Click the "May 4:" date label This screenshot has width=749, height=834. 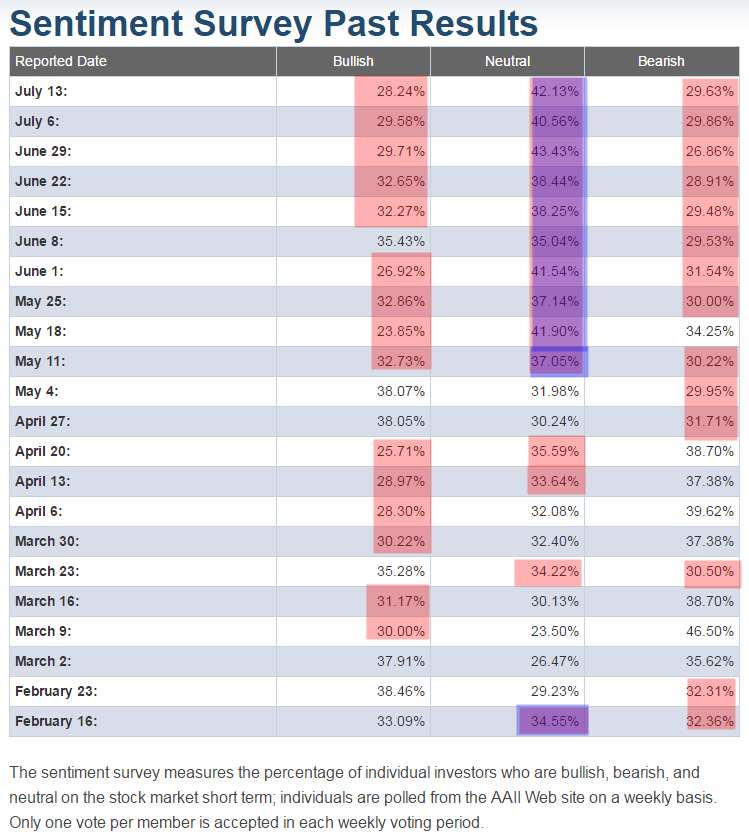click(38, 391)
